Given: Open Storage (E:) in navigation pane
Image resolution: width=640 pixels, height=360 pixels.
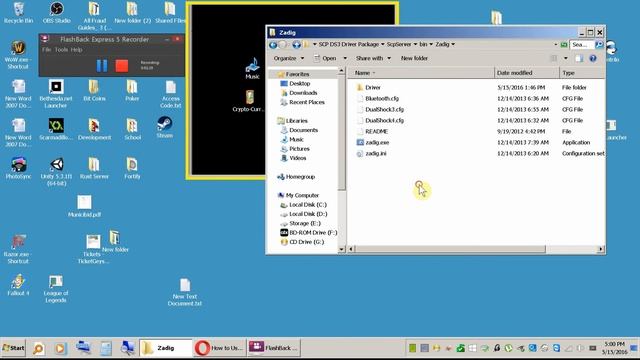Looking at the screenshot, I should tap(300, 223).
